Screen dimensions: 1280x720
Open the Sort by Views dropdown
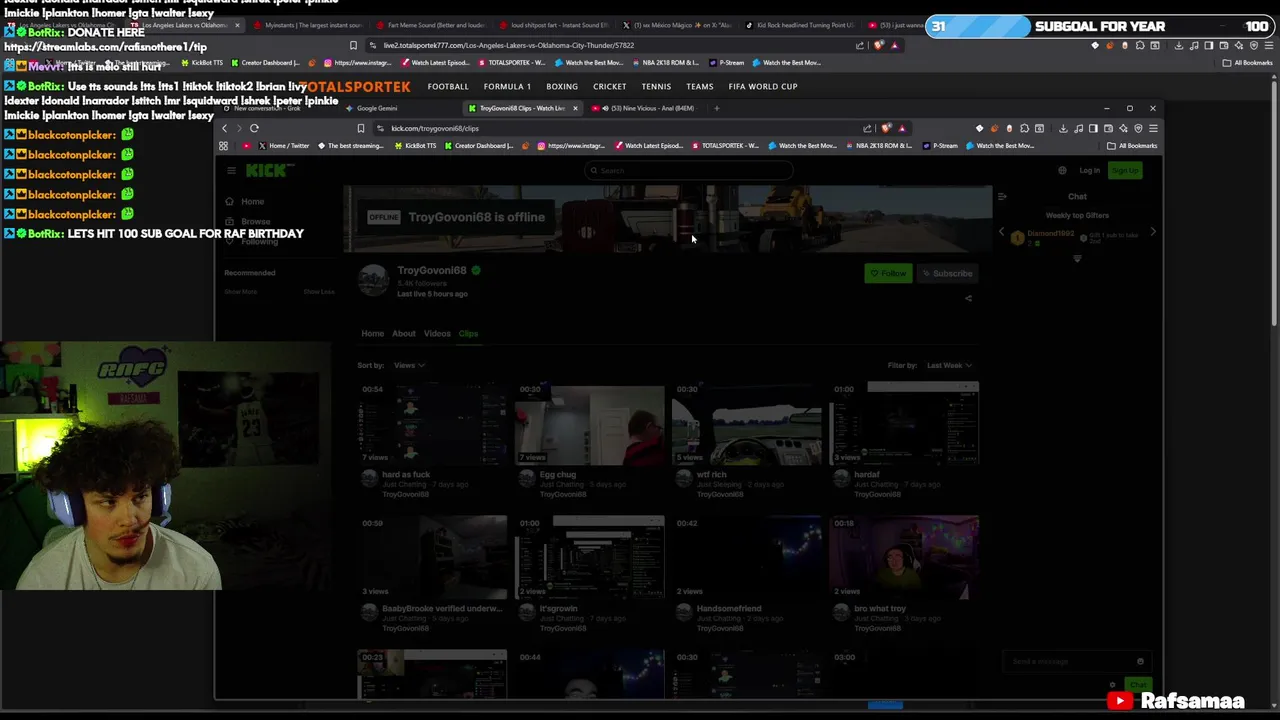(x=408, y=365)
